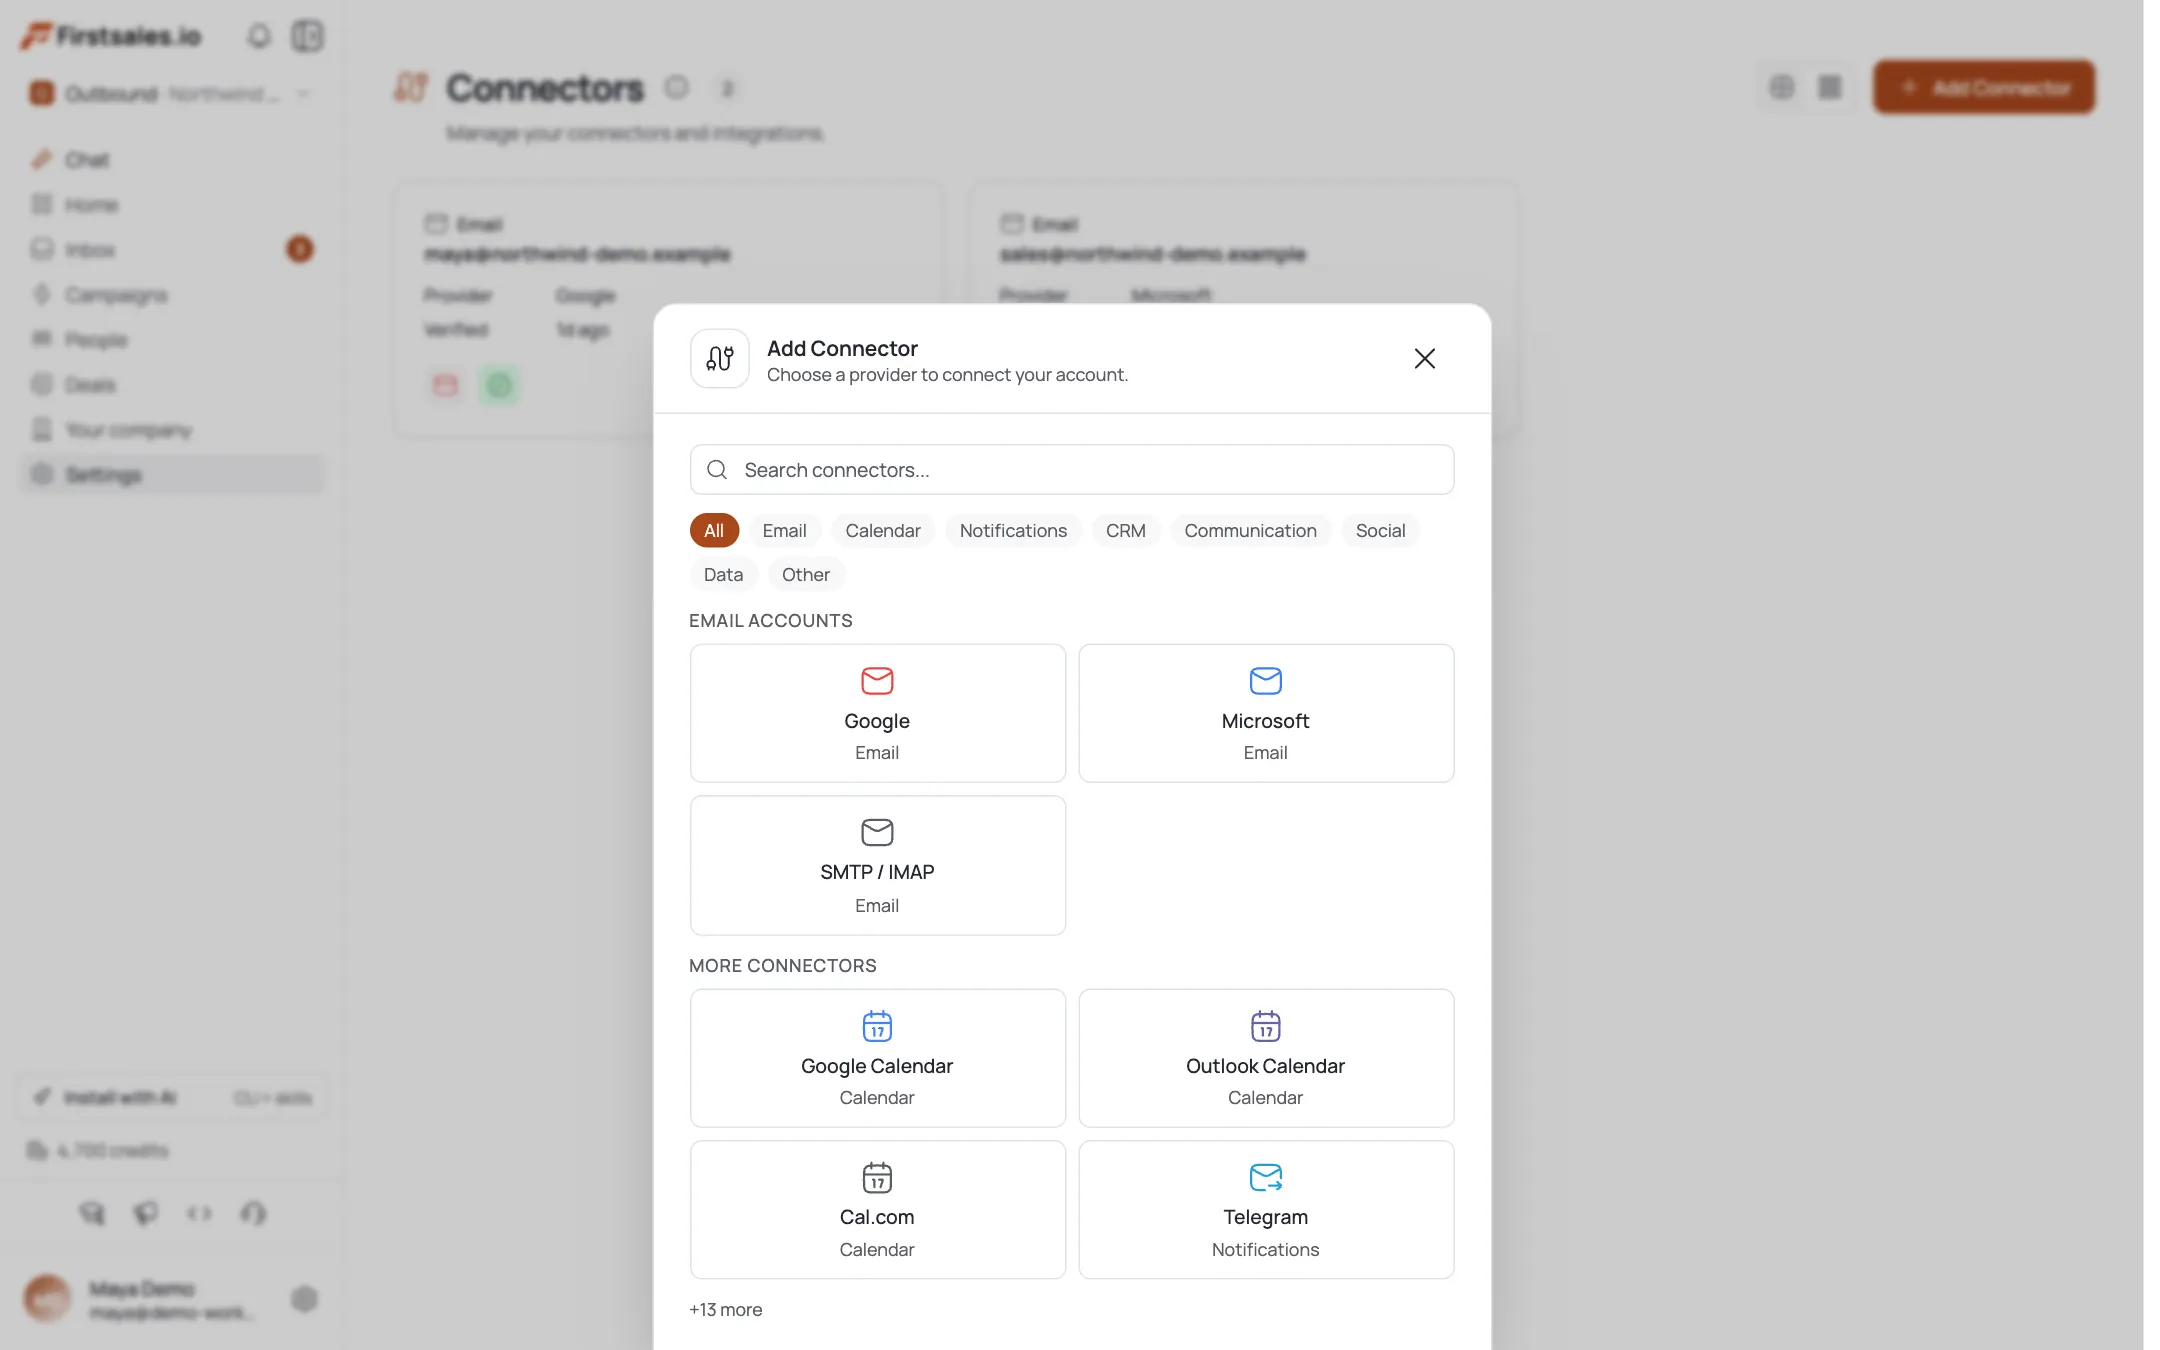
Task: Filter connectors by Email category
Action: [784, 531]
